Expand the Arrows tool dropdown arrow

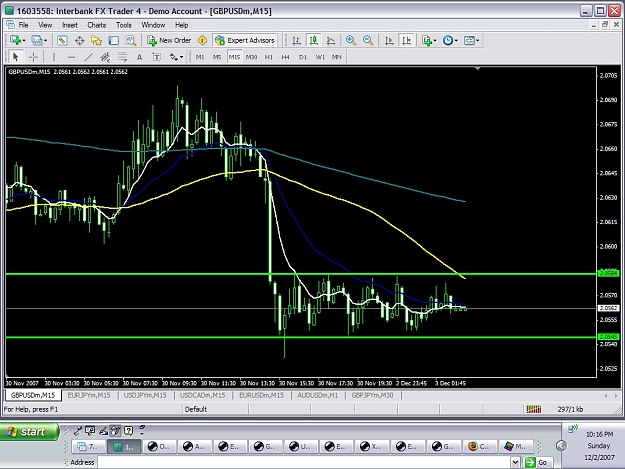coord(181,57)
